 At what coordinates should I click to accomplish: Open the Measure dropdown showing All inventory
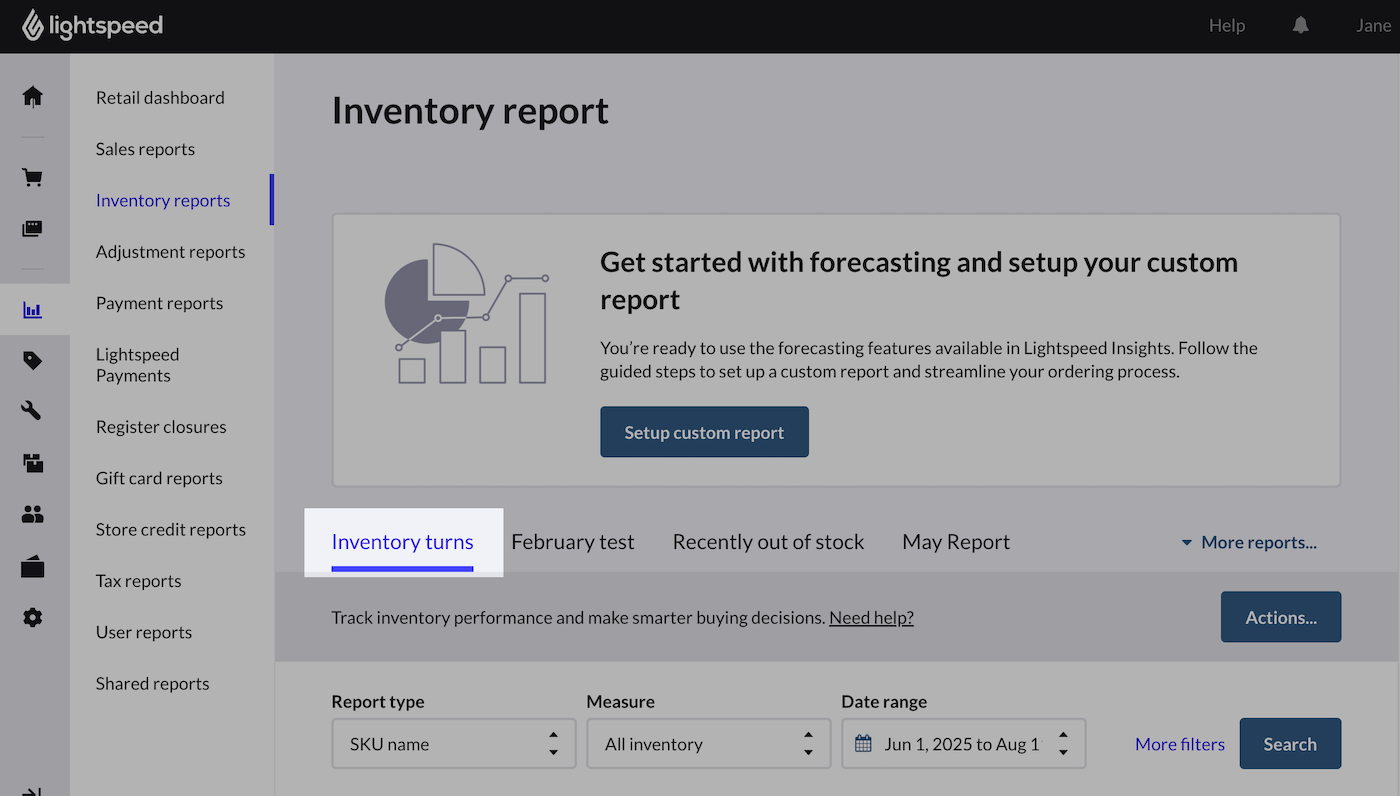coord(708,743)
